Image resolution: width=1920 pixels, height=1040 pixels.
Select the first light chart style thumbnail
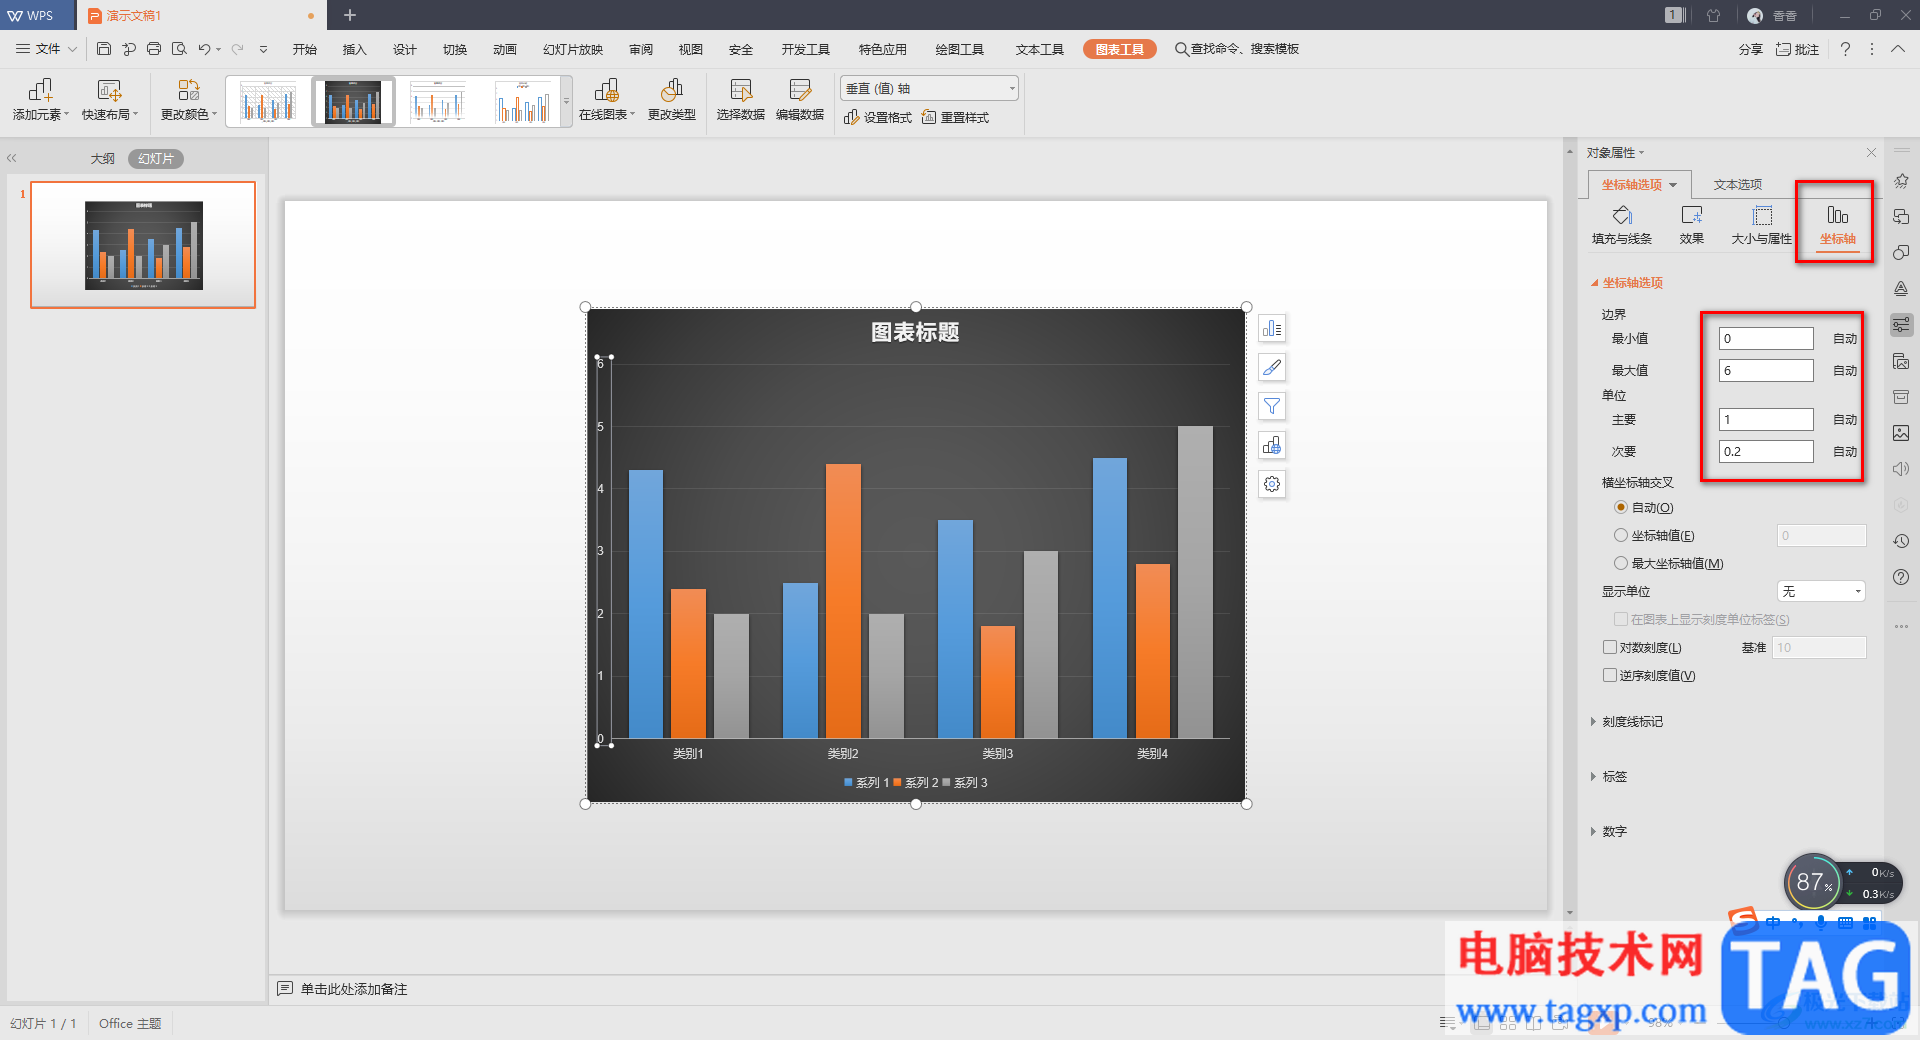coord(268,102)
